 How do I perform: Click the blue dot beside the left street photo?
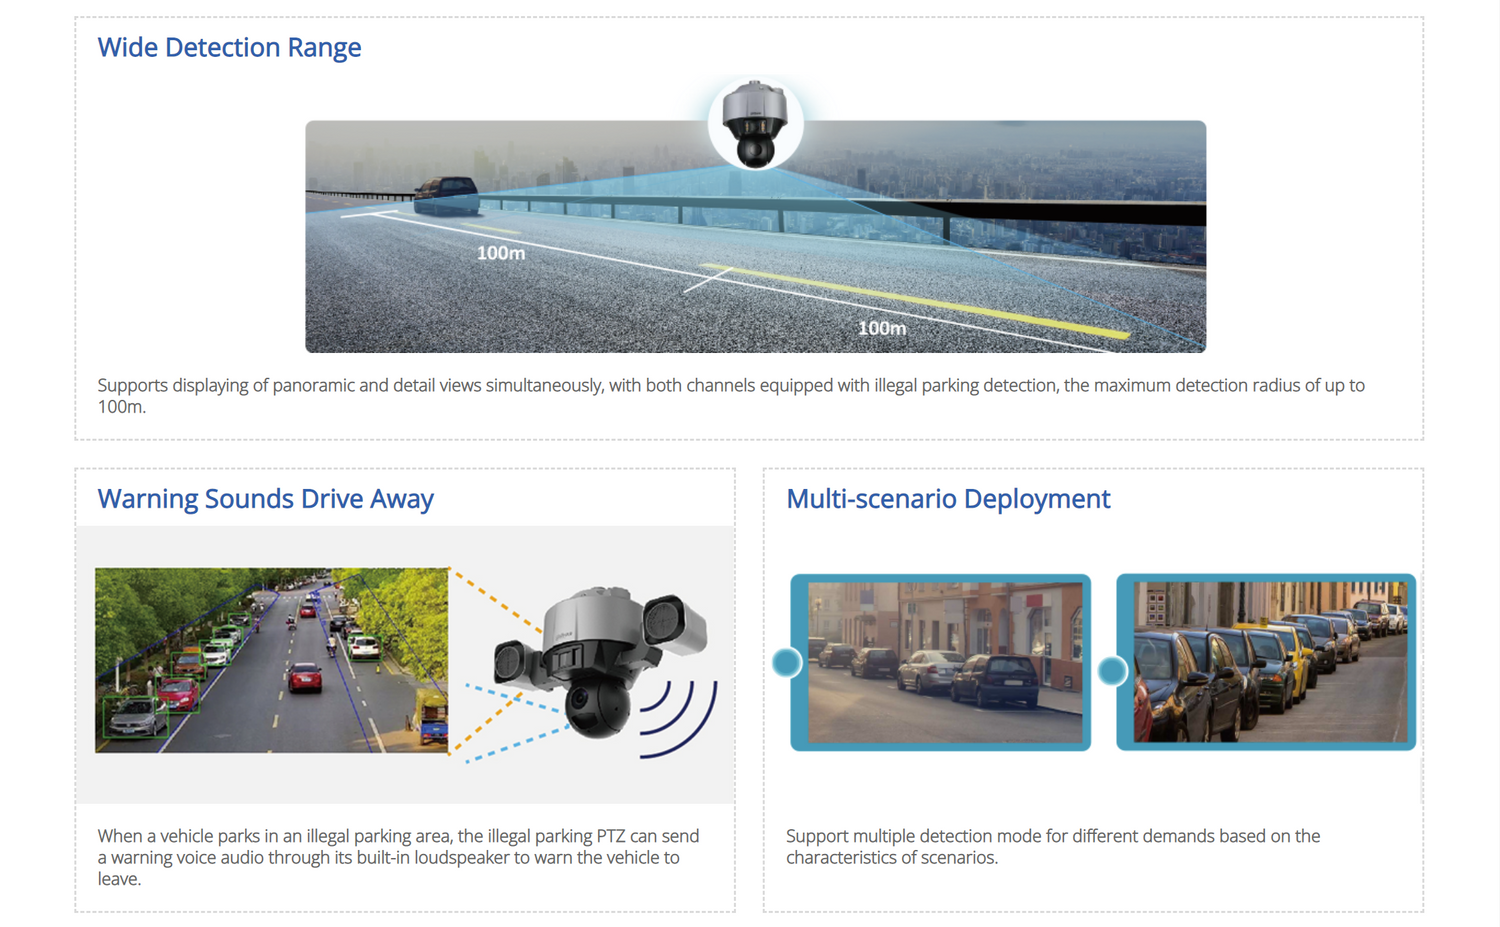click(787, 662)
